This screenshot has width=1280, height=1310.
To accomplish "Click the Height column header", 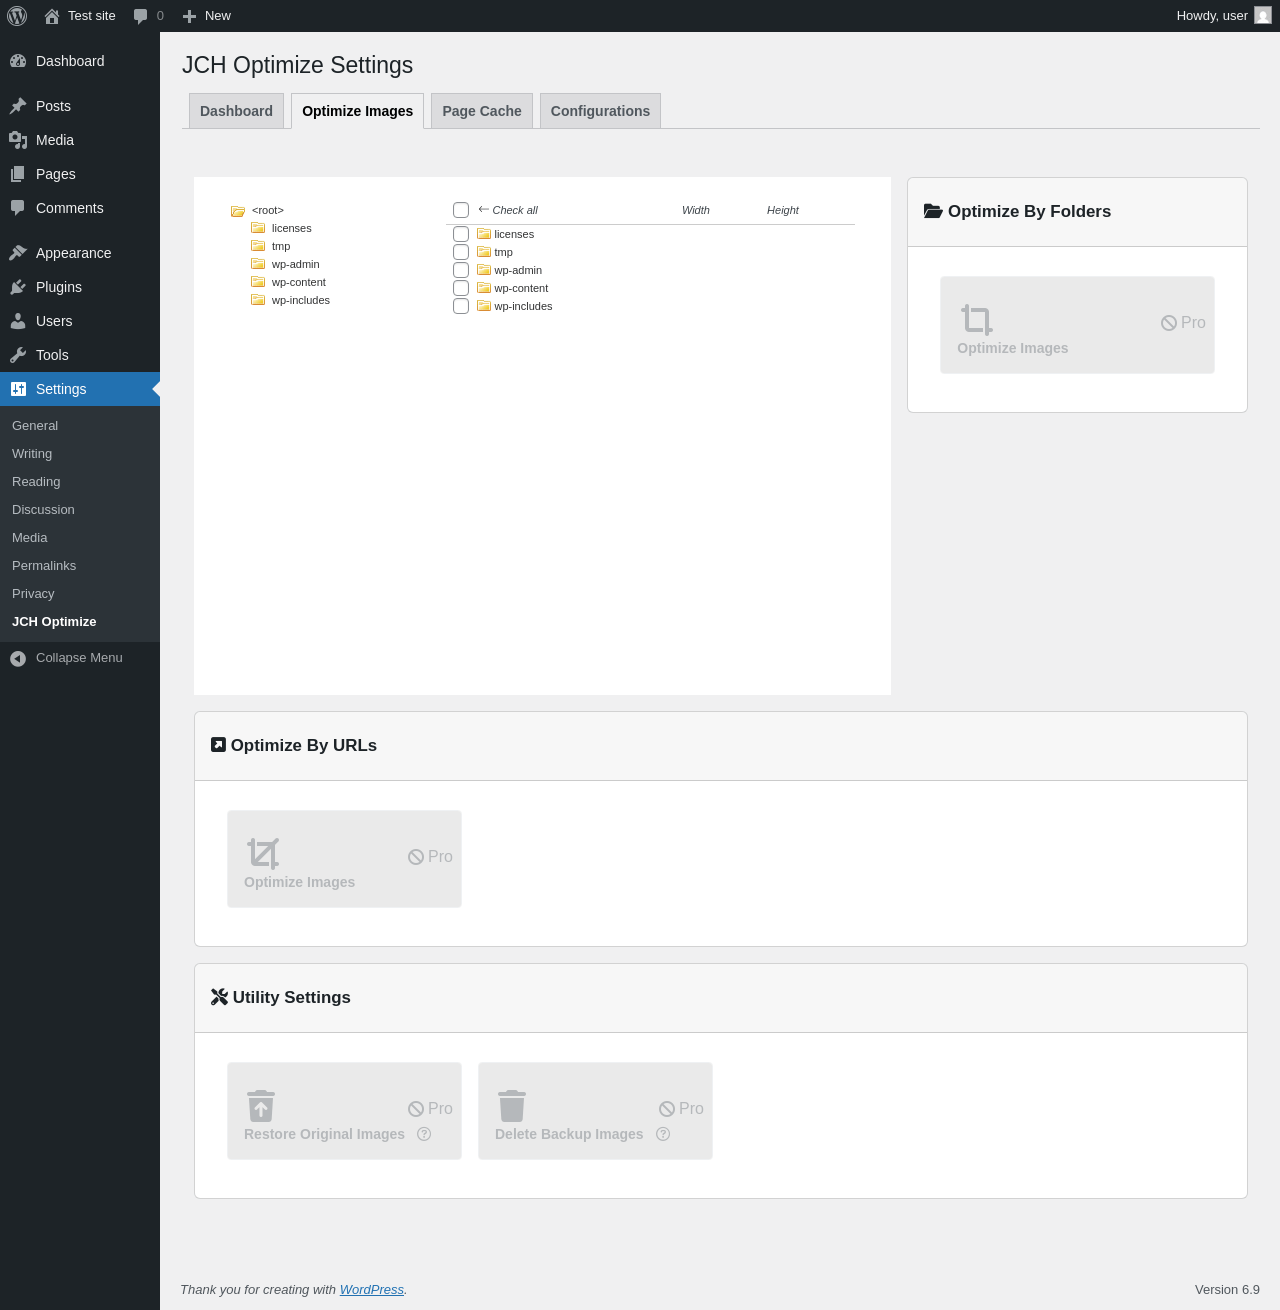I will 783,210.
